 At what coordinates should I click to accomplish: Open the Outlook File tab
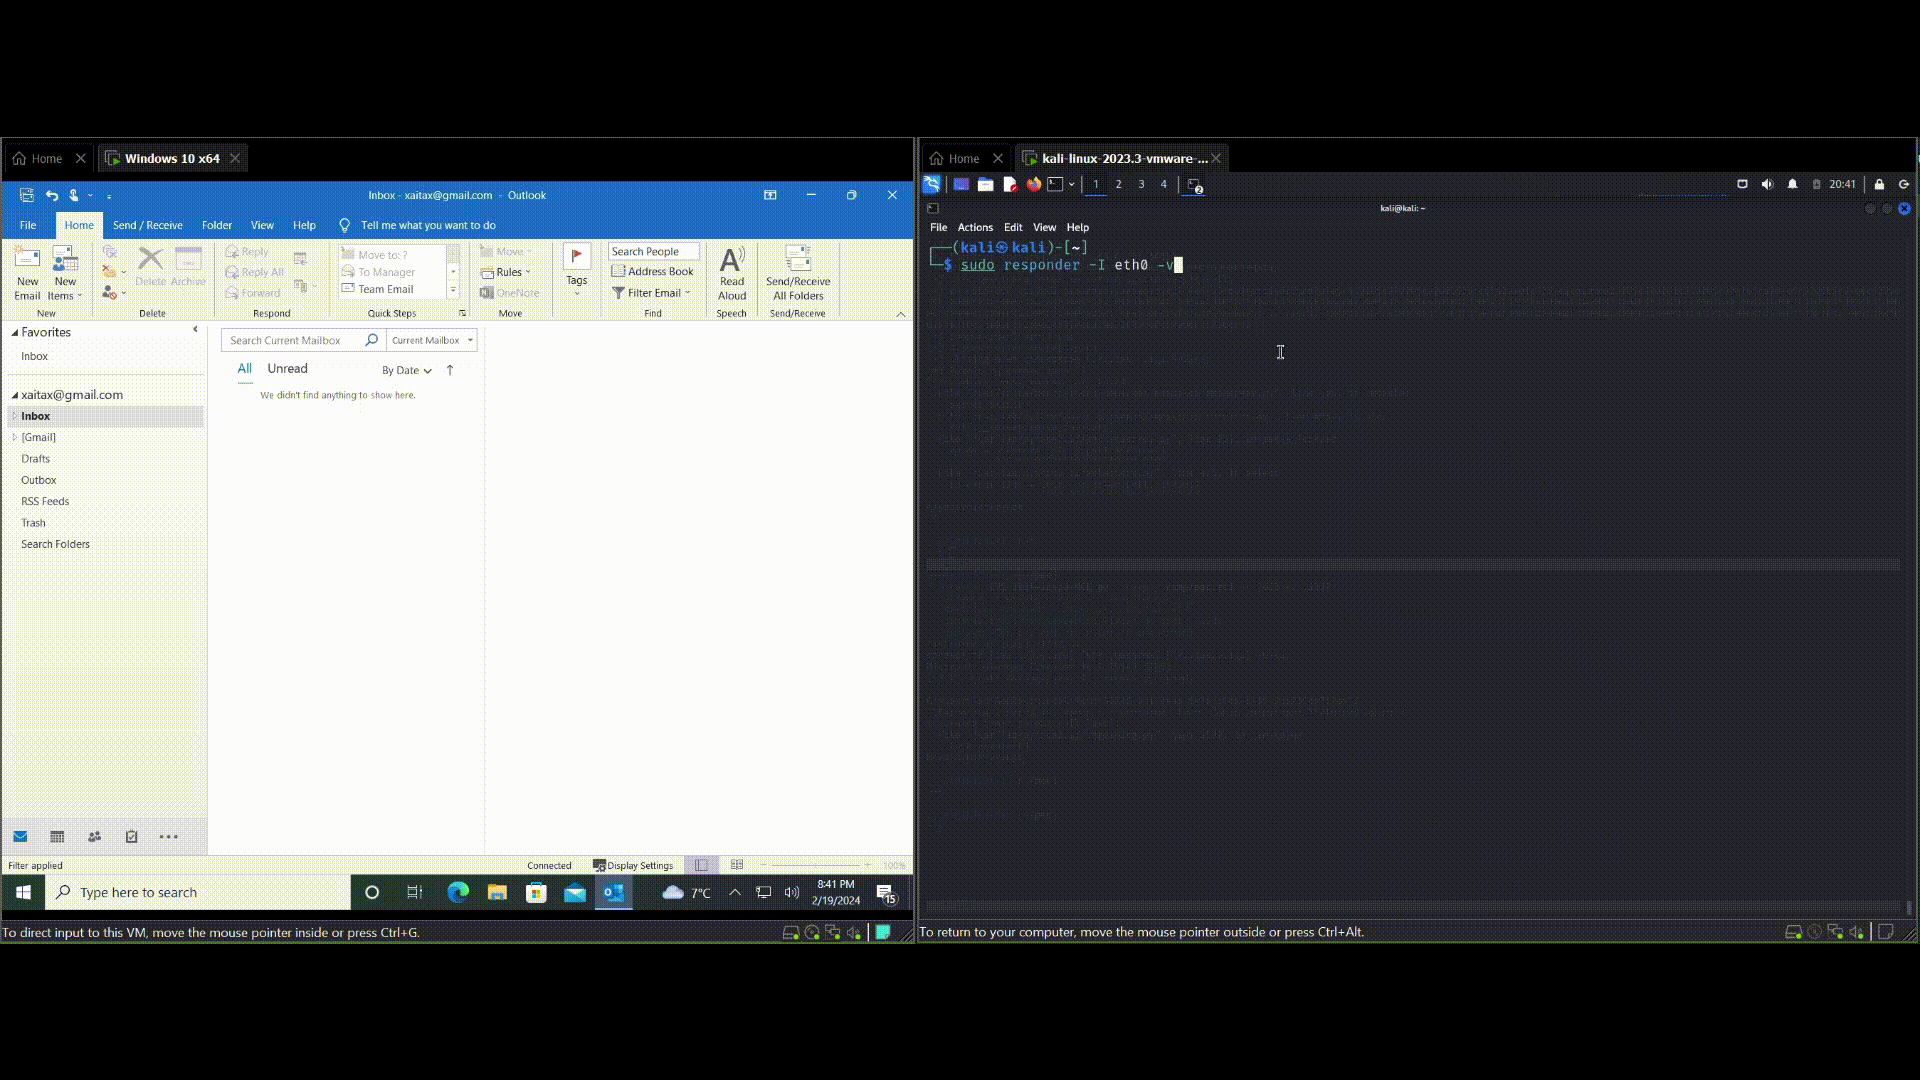click(x=28, y=225)
